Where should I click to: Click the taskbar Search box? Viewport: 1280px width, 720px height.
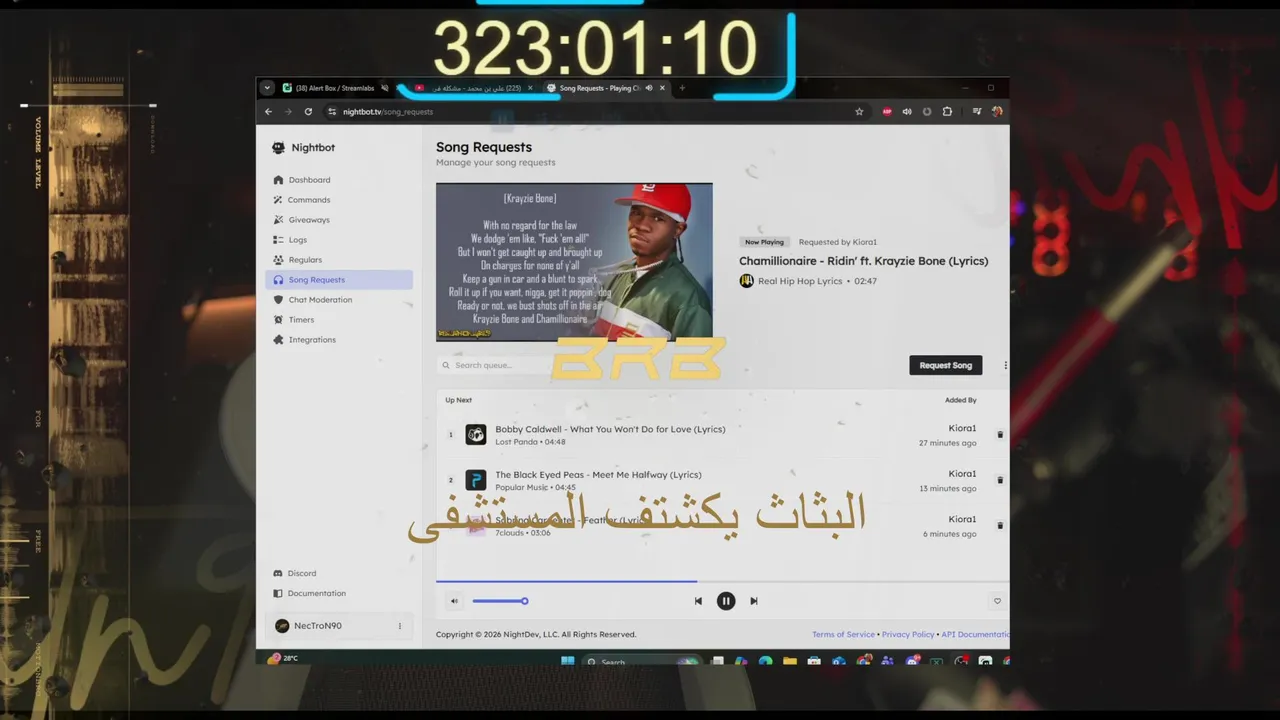640,662
